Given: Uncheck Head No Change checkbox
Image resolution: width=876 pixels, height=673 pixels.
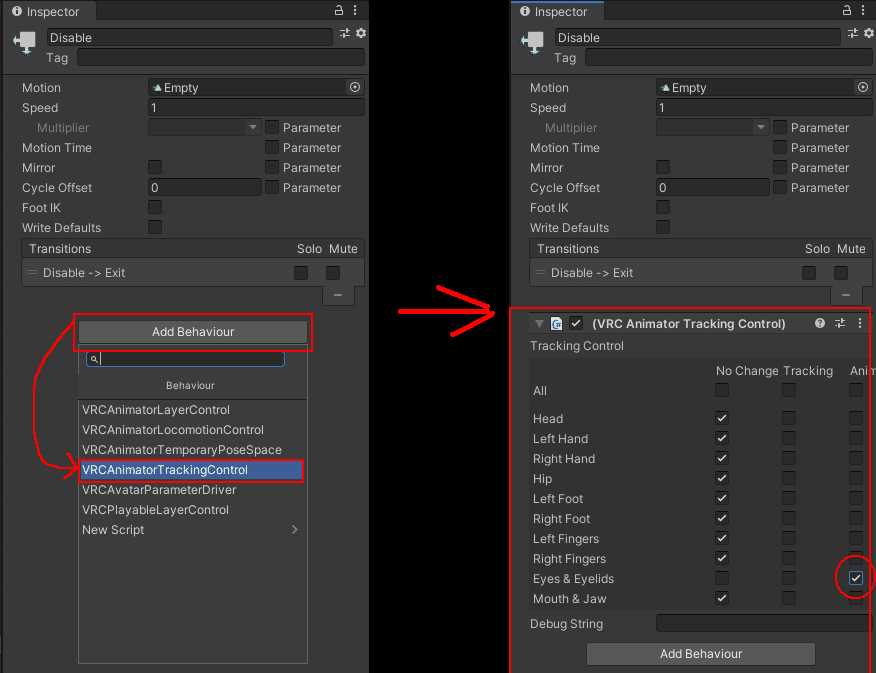Looking at the screenshot, I should click(x=722, y=418).
